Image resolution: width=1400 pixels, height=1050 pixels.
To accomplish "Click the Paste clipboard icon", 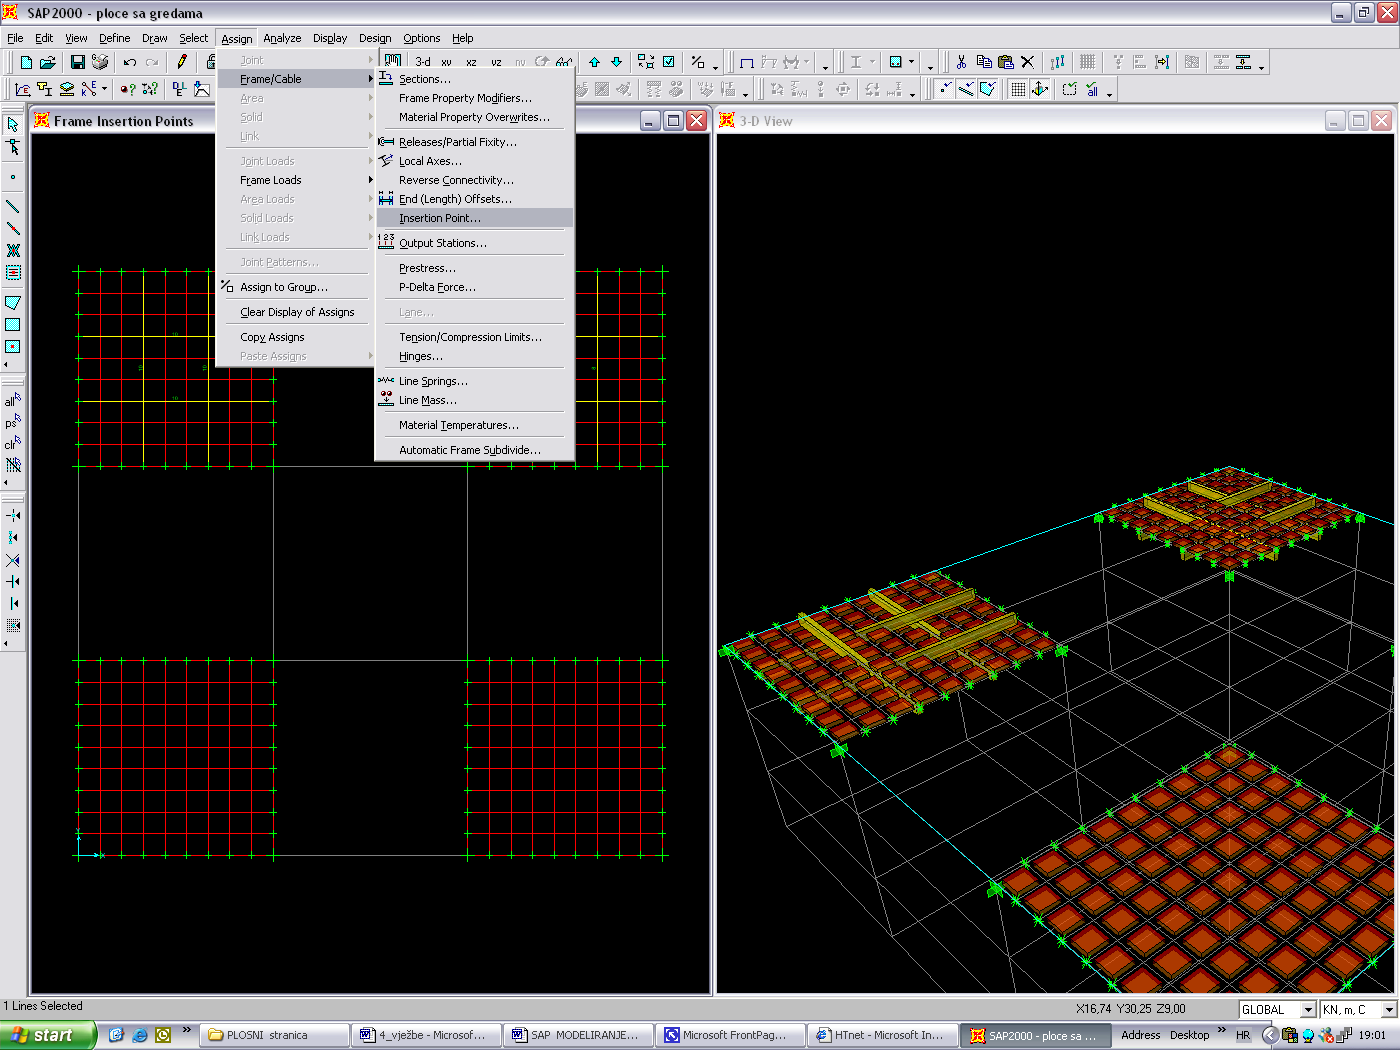I will click(x=1006, y=62).
